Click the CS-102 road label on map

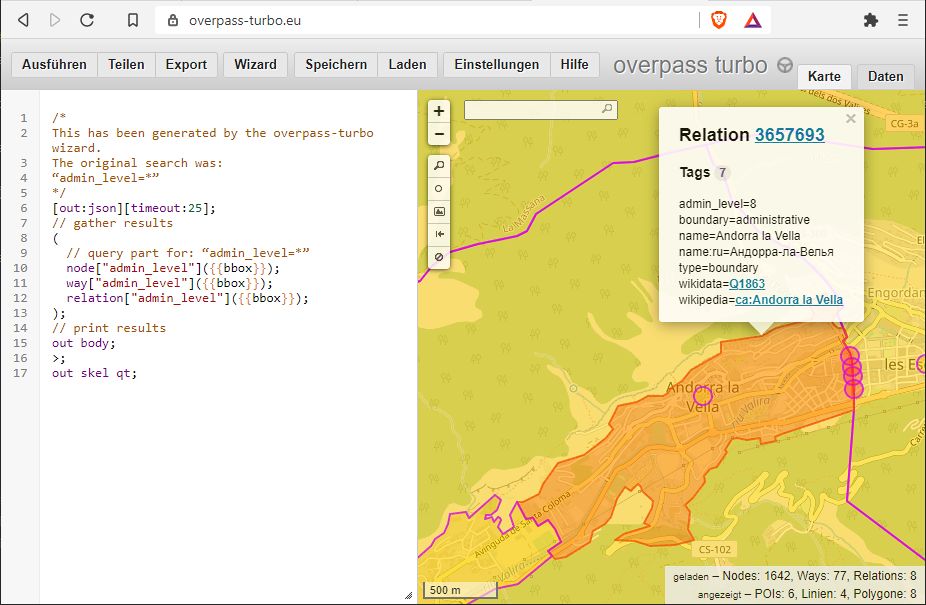coord(715,549)
